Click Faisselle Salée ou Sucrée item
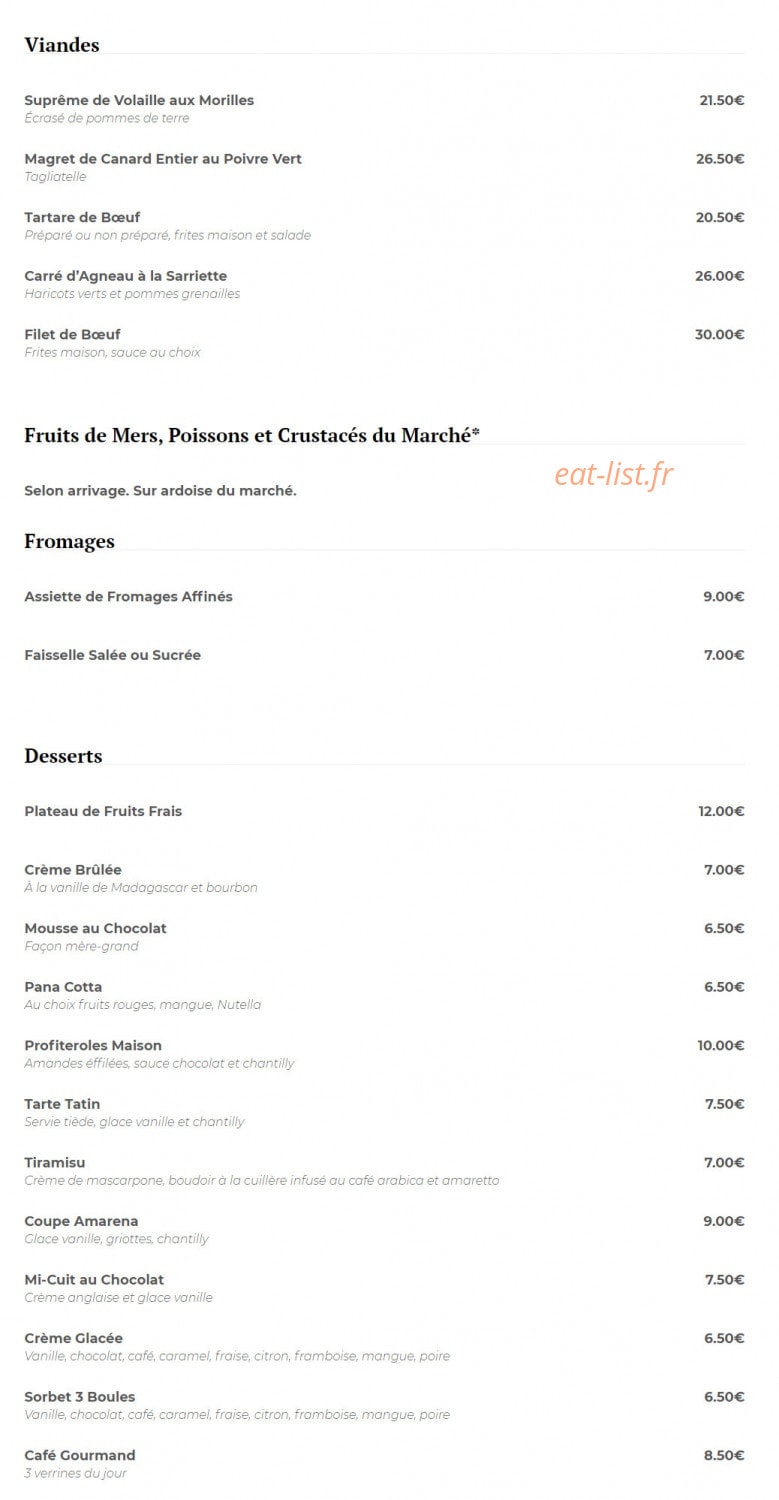Screen dimensions: 779x1500 [x=113, y=655]
